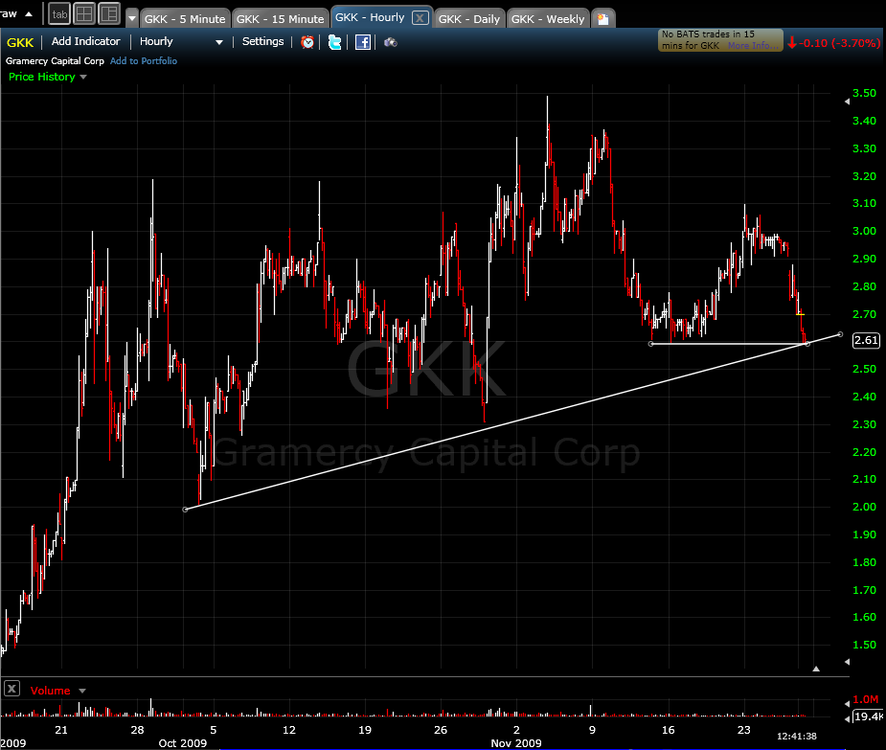Open the GKK - Weekly tab
Screen dimensions: 886x750
(x=548, y=19)
